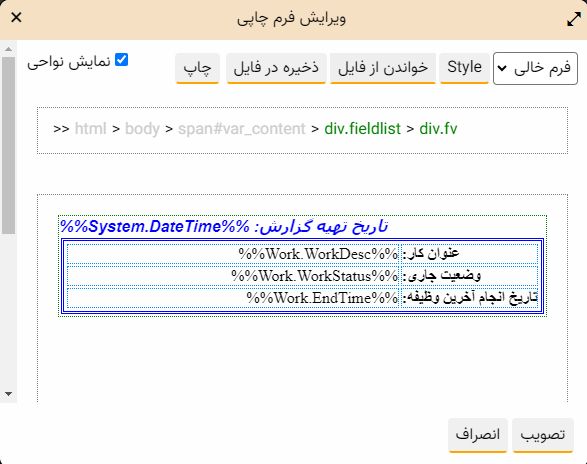Click the %%Work.WorkStatus%% table cell
Image resolution: width=587 pixels, height=464 pixels.
pyautogui.click(x=233, y=276)
